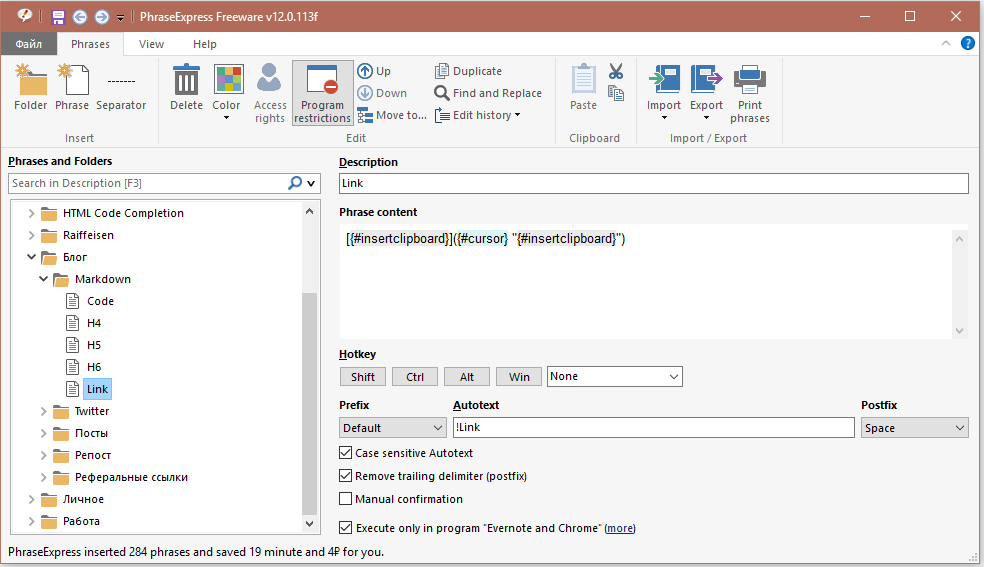Expand the Посты folder
This screenshot has height=567, width=984.
pos(43,433)
